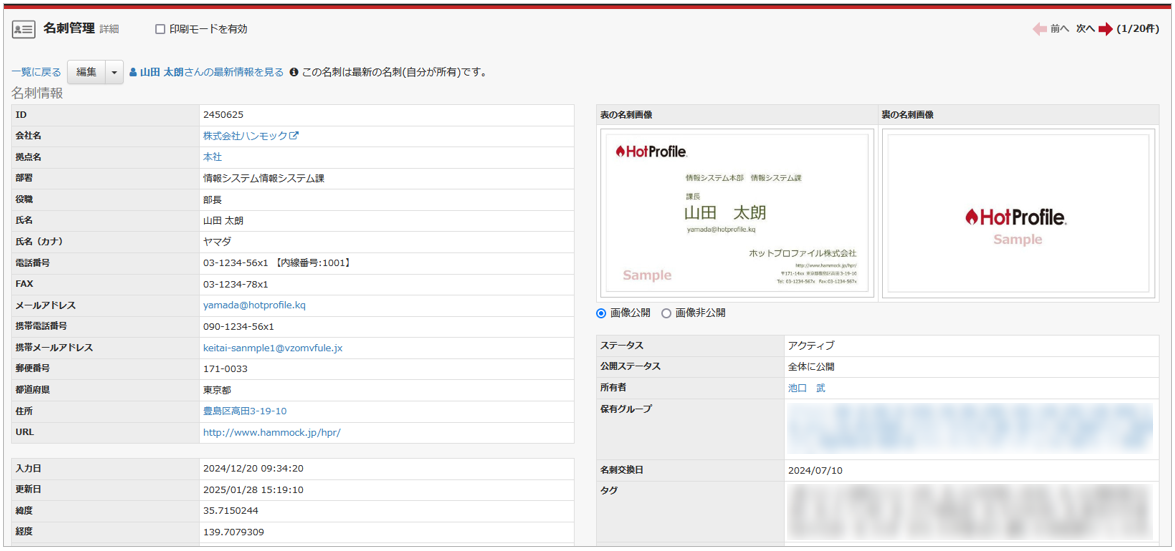Open the front business card image
The width and height of the screenshot is (1175, 551).
[736, 213]
